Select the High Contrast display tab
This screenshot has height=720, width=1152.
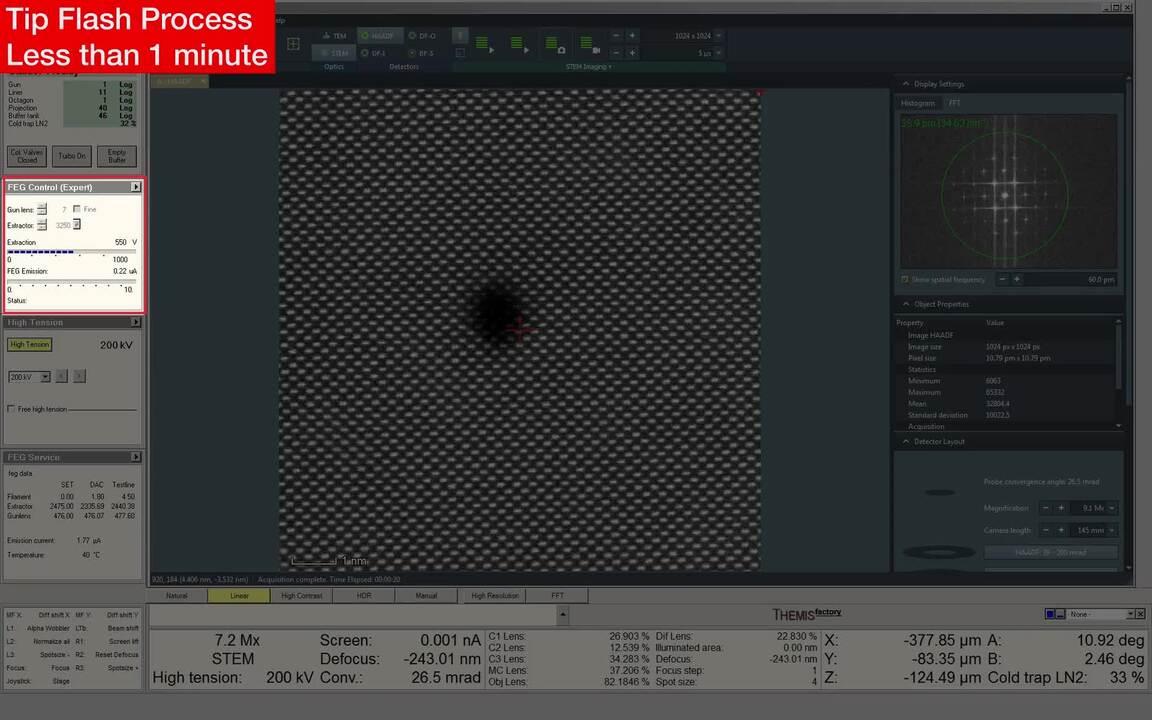pyautogui.click(x=301, y=596)
